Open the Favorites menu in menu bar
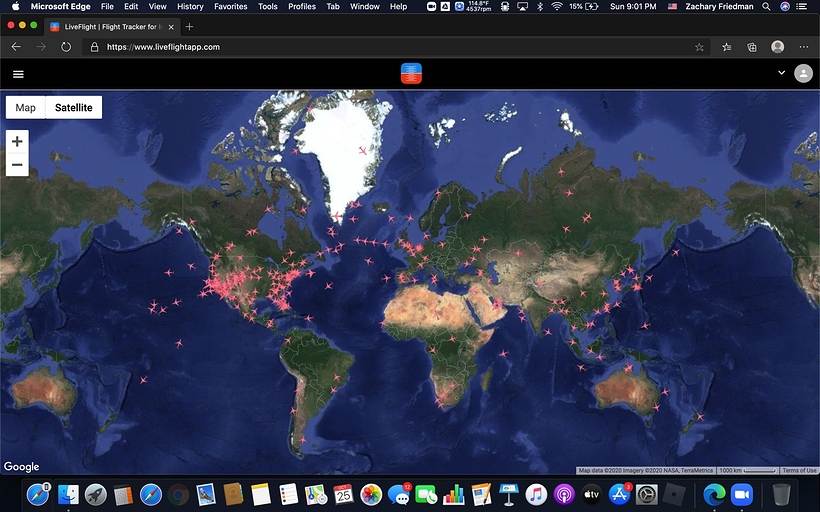The height and width of the screenshot is (512, 820). 230,6
